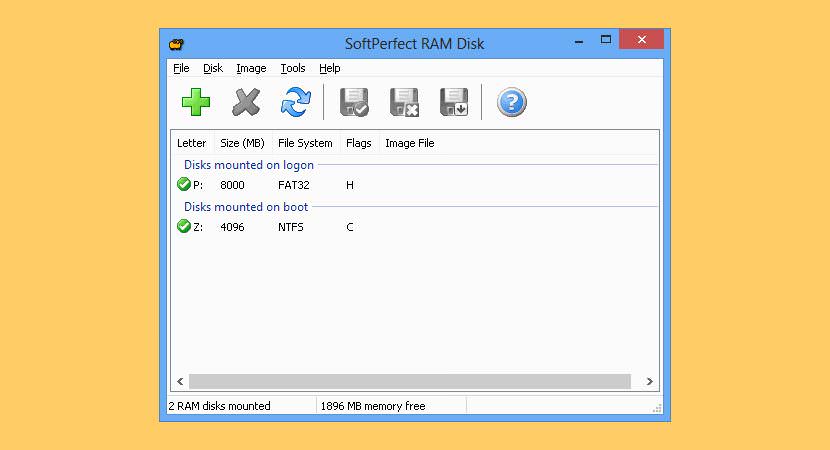Click the NTFS file system cell
Viewport: 830px width, 450px height.
[291, 227]
